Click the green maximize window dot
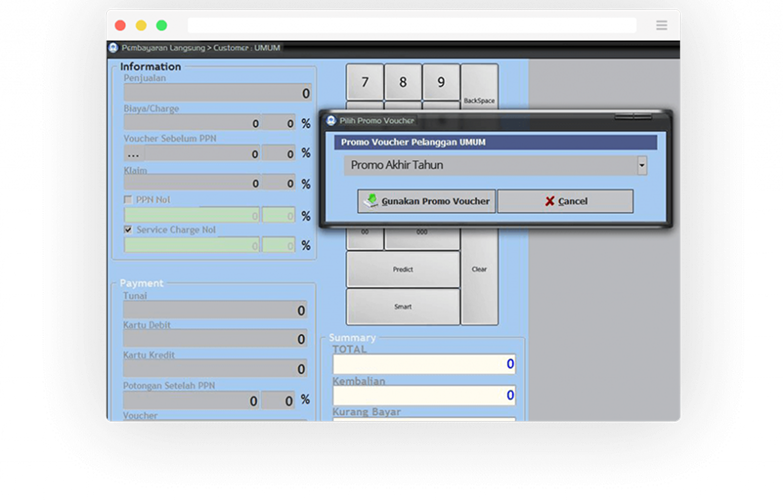This screenshot has height=503, width=783. [x=161, y=25]
